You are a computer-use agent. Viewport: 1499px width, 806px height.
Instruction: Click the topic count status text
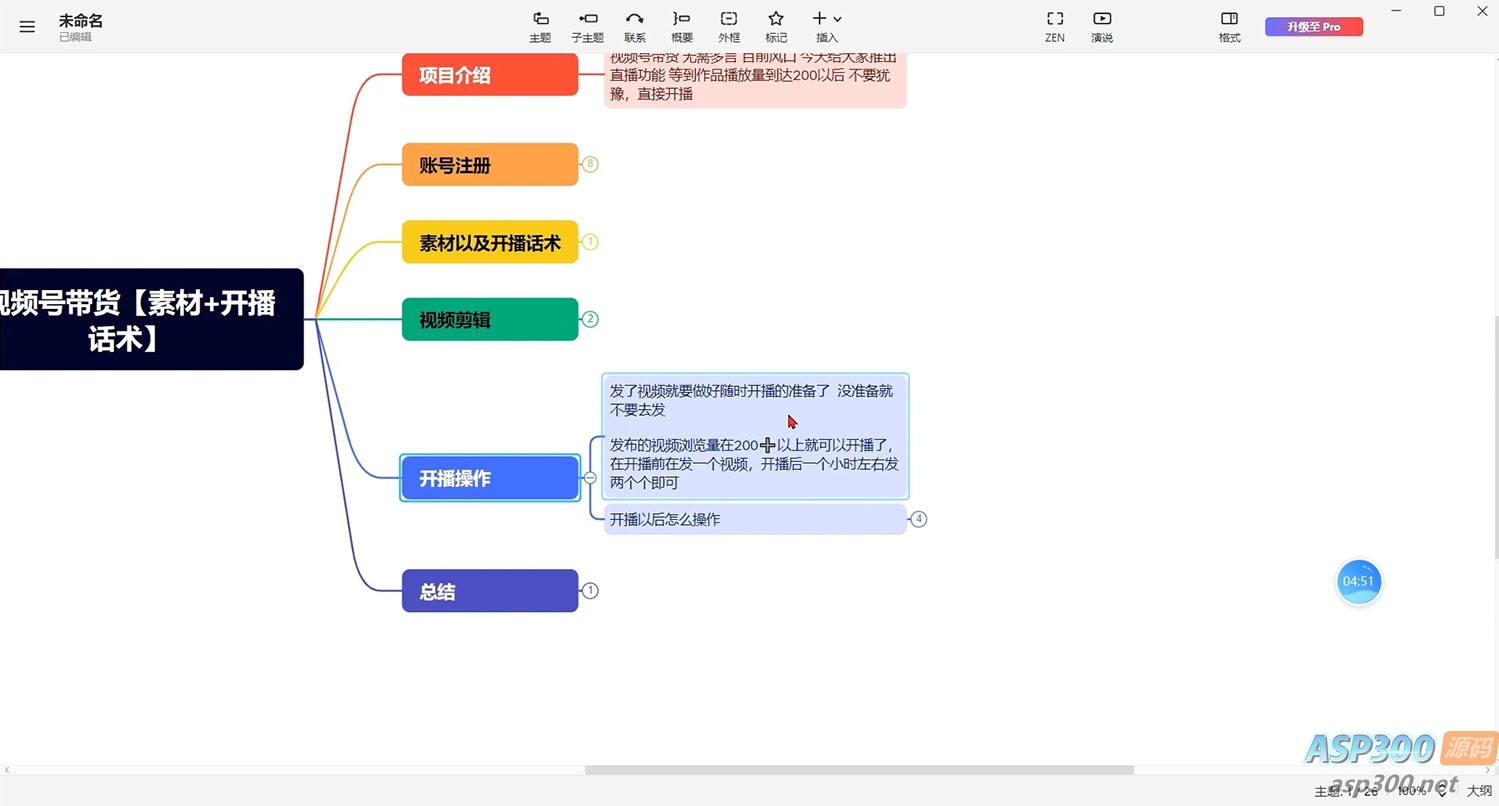tap(1346, 791)
